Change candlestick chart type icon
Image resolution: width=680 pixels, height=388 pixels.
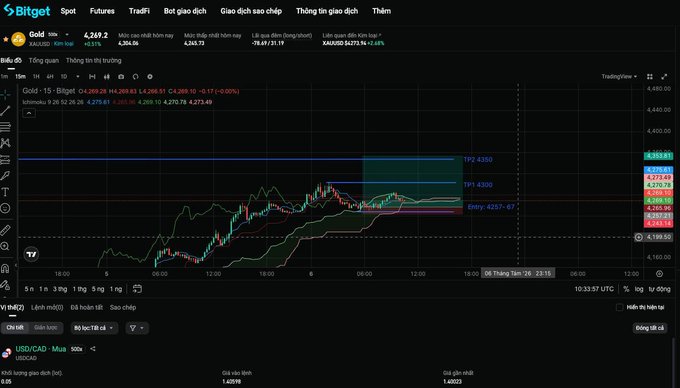pyautogui.click(x=107, y=77)
